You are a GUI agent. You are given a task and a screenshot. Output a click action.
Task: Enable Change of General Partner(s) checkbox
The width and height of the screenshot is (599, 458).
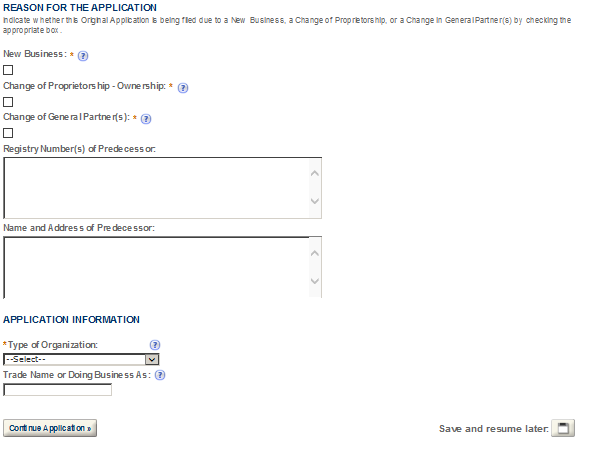pos(8,133)
